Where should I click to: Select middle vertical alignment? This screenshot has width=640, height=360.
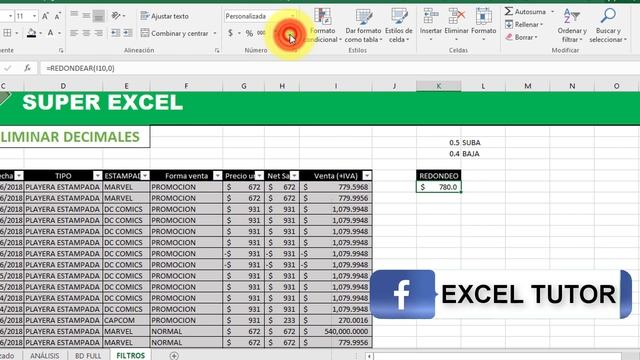coord(87,16)
